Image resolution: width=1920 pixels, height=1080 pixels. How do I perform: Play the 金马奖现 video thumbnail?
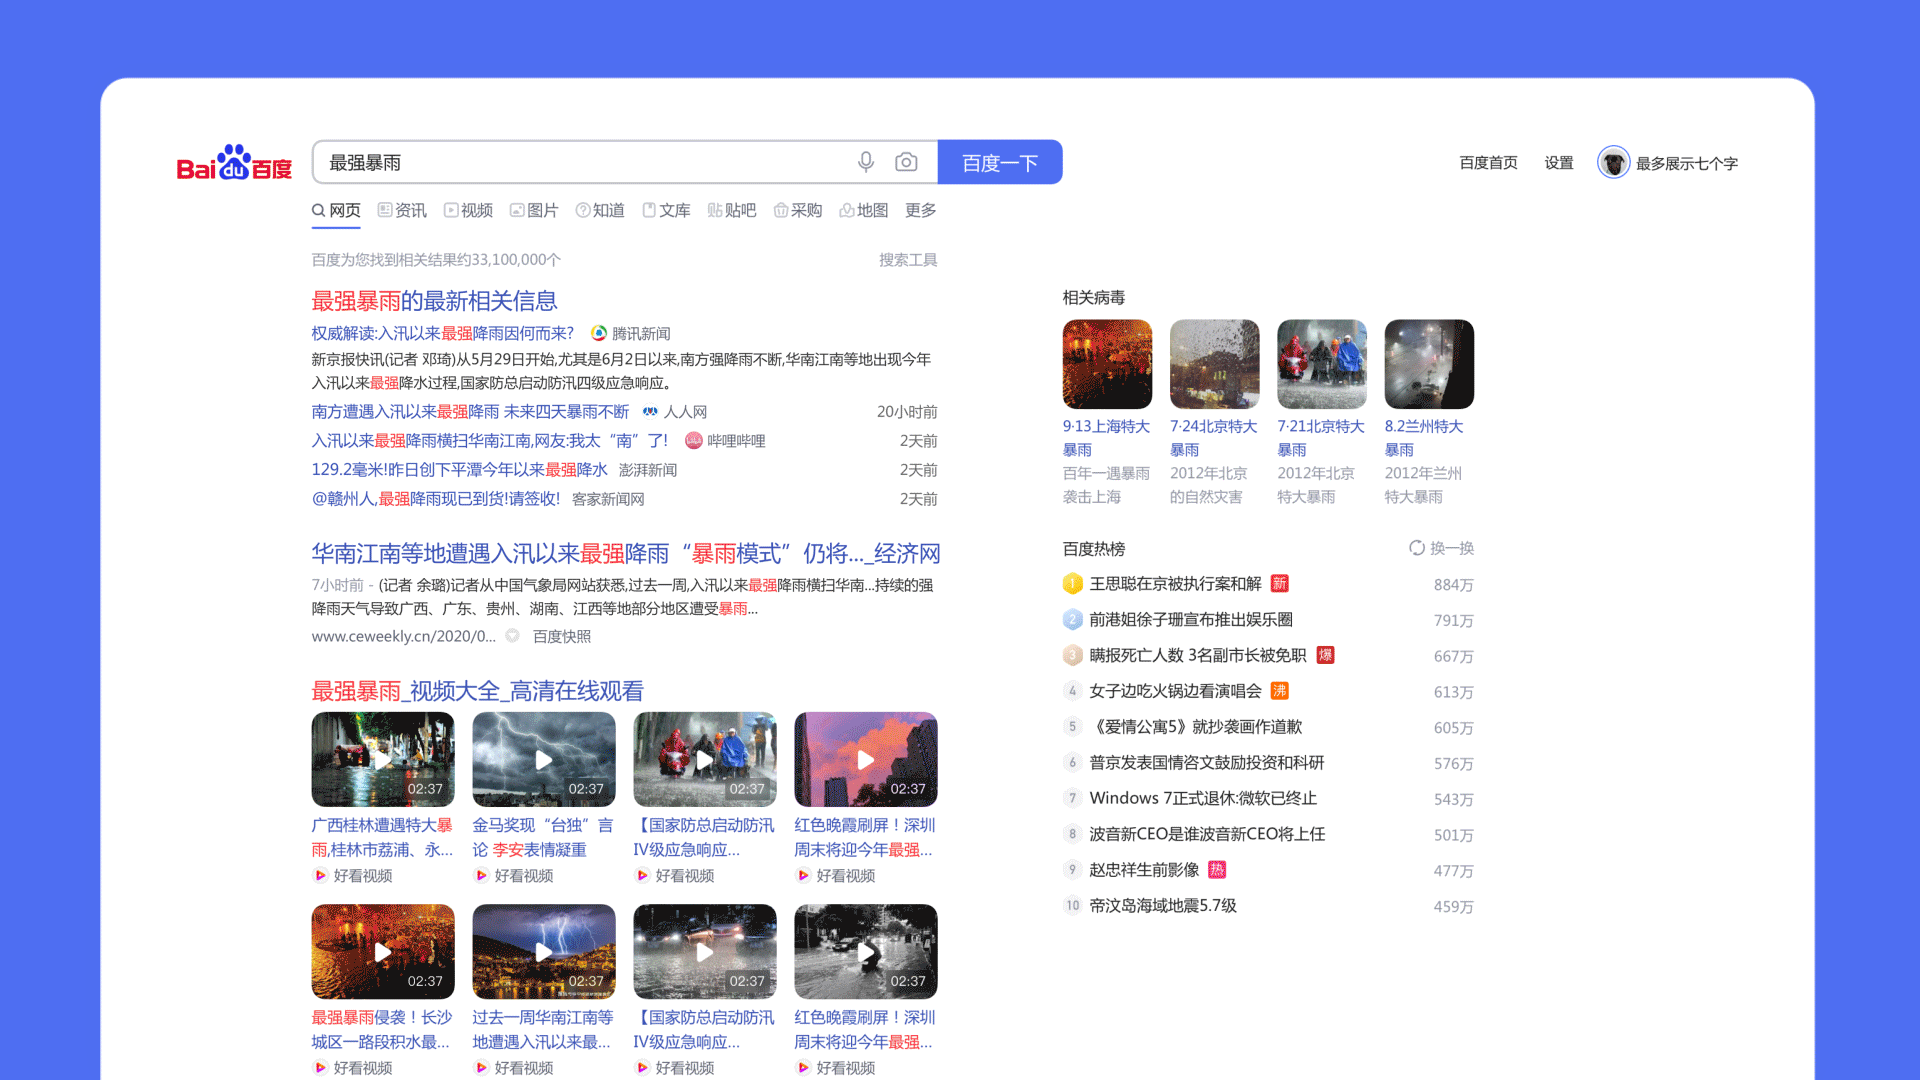(544, 760)
